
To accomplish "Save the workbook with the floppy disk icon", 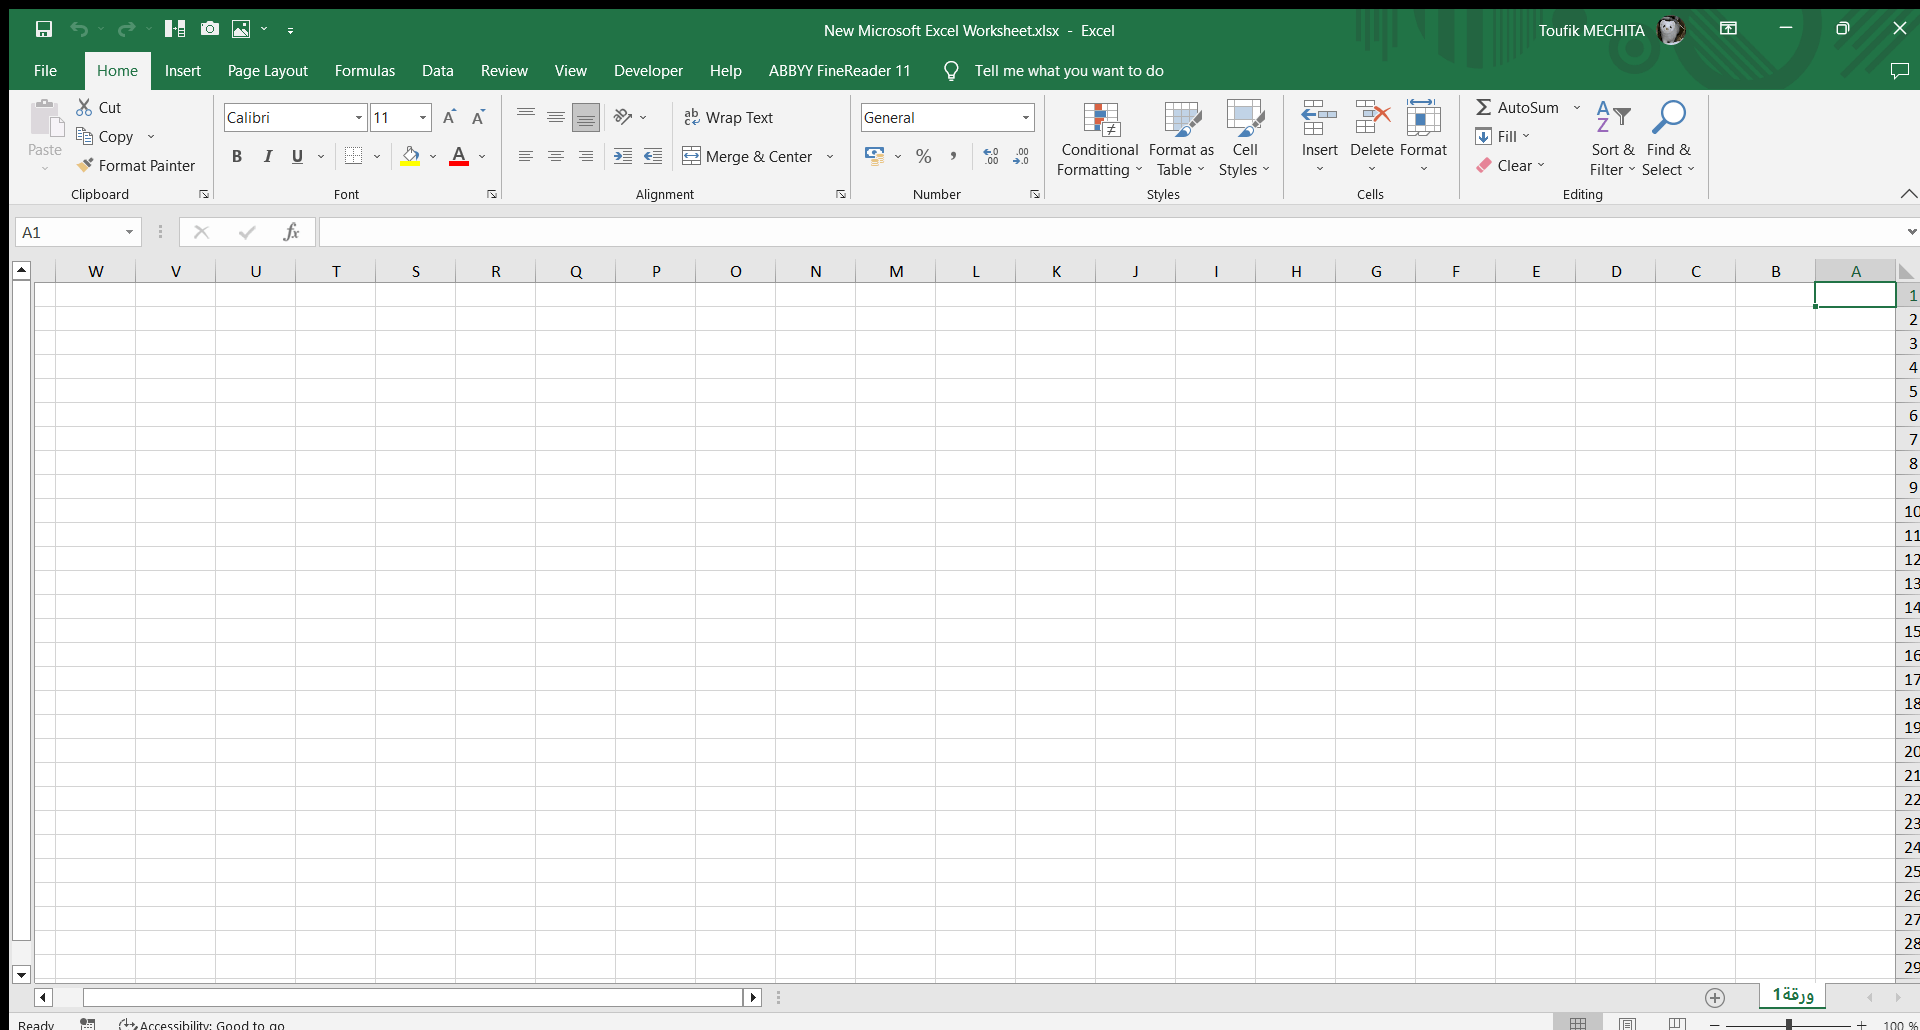I will [43, 29].
